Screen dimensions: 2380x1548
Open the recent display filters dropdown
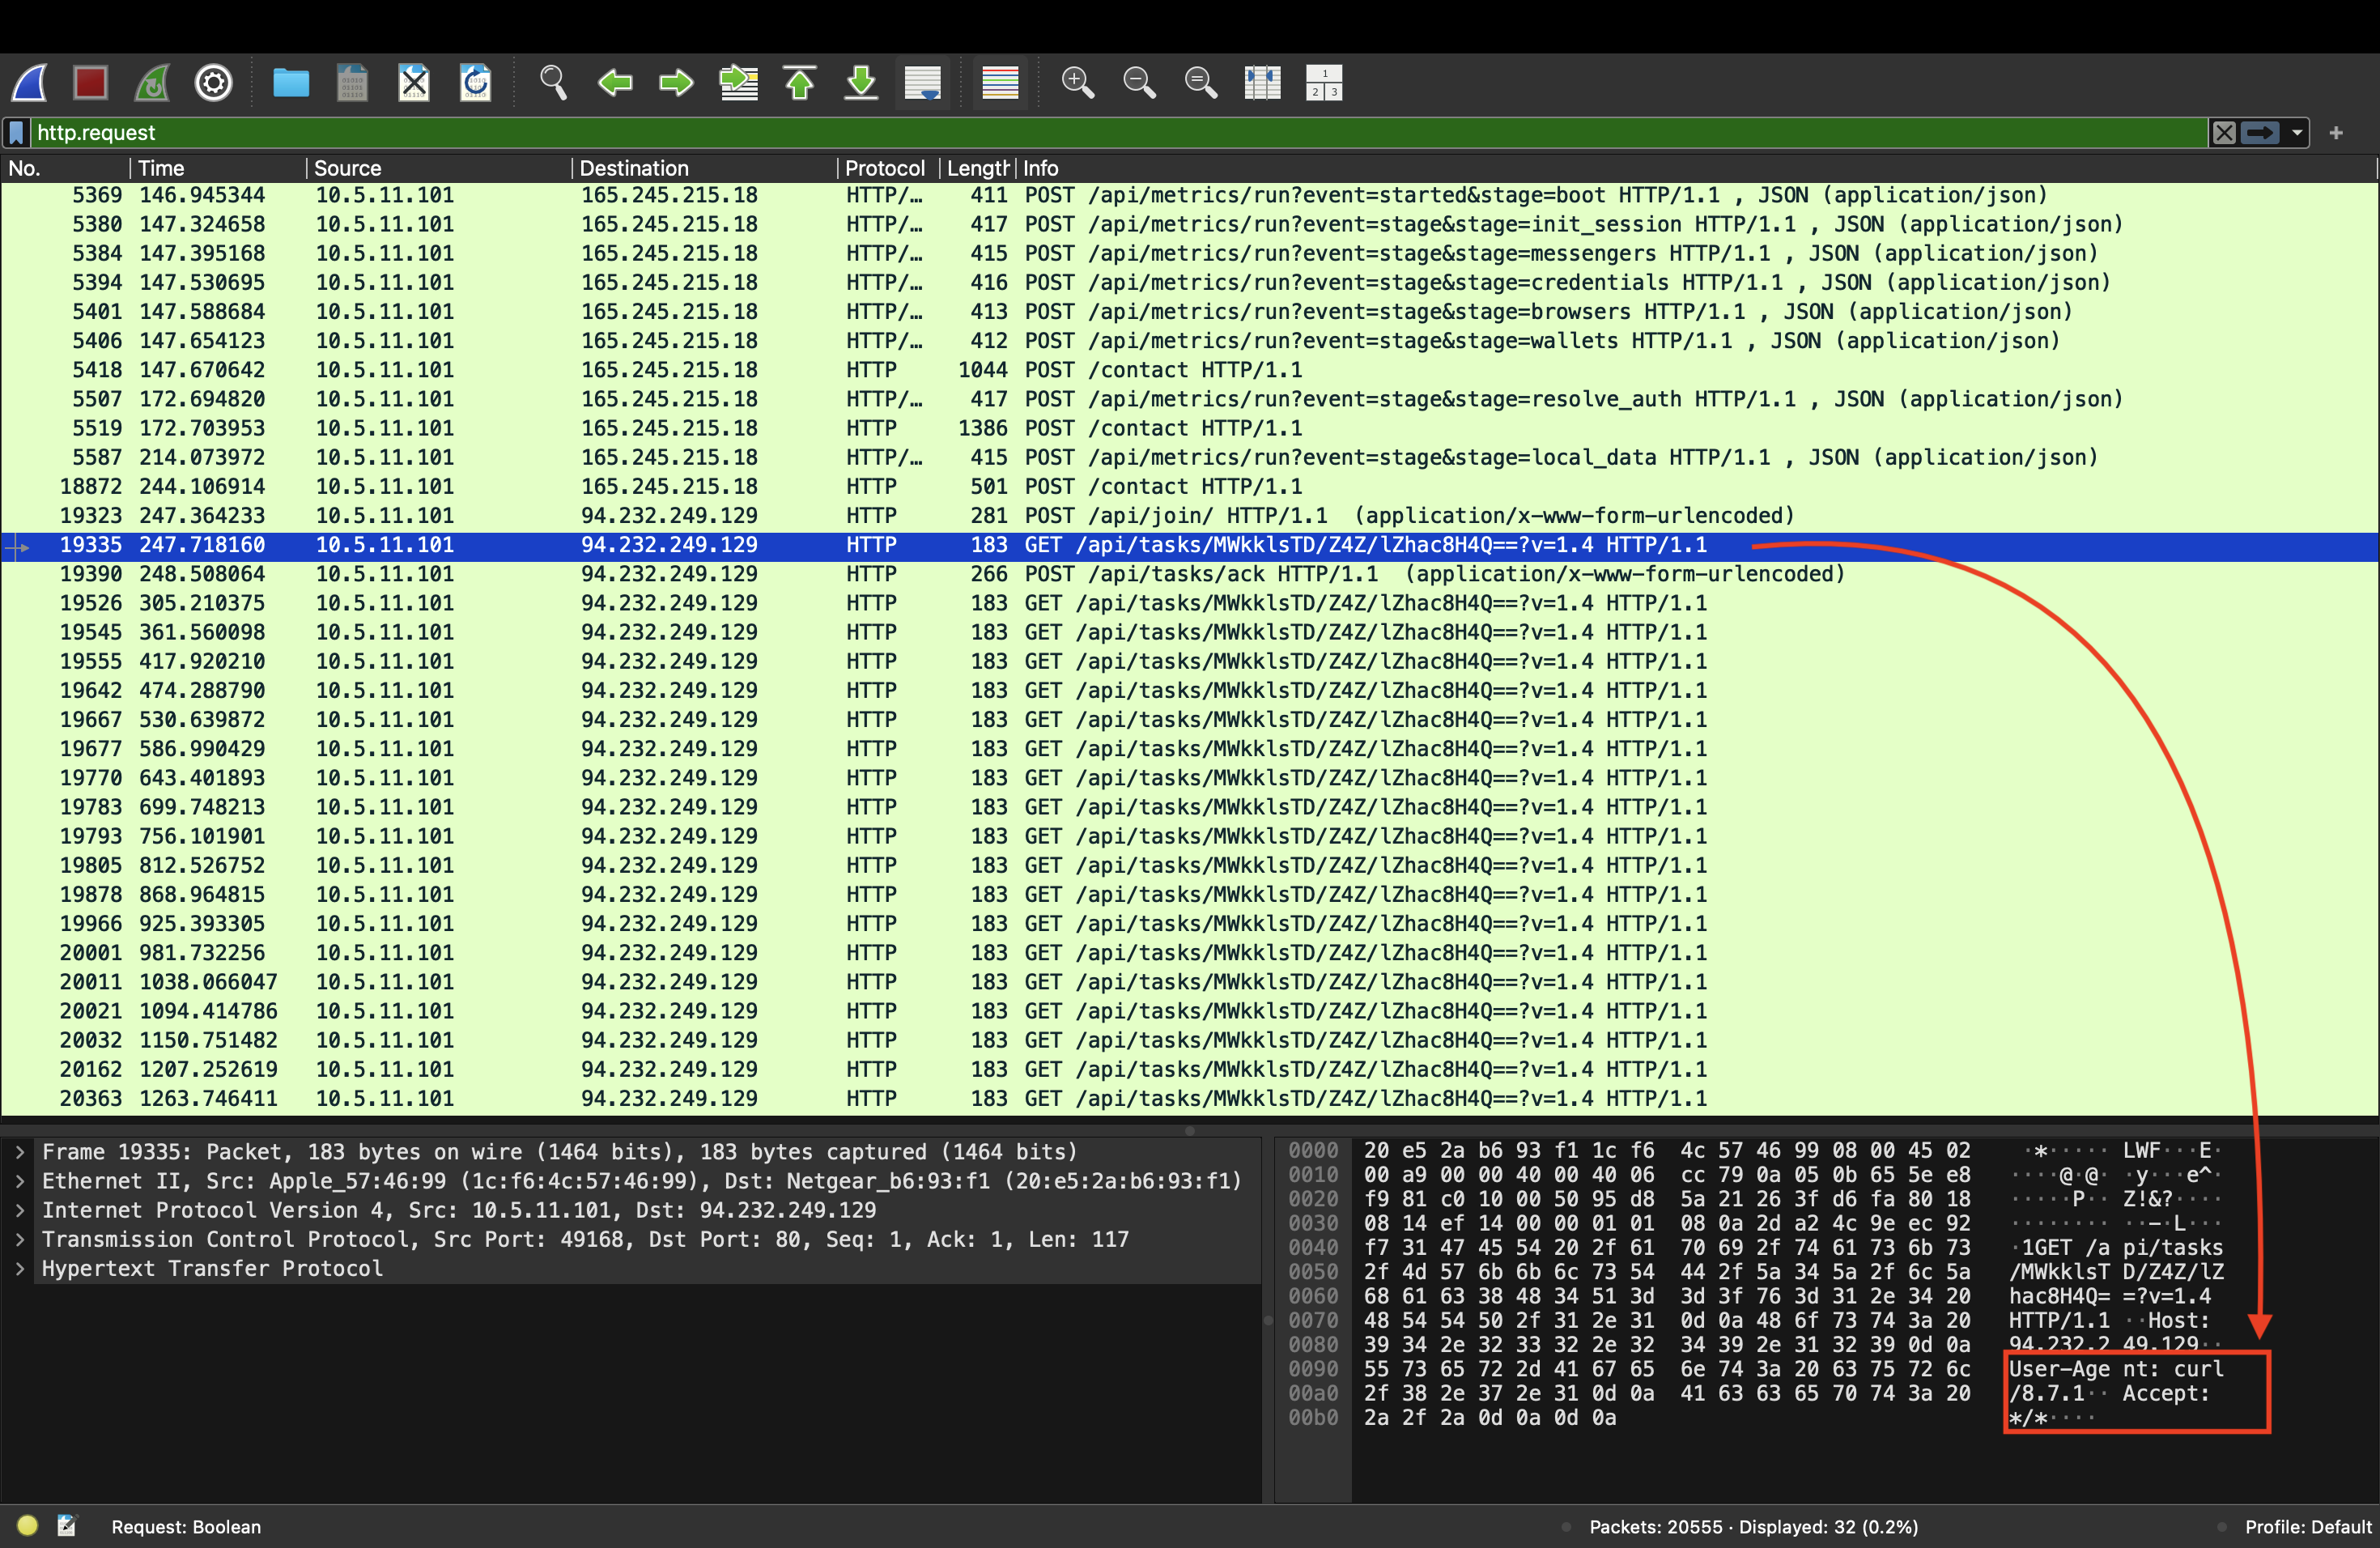click(2297, 133)
